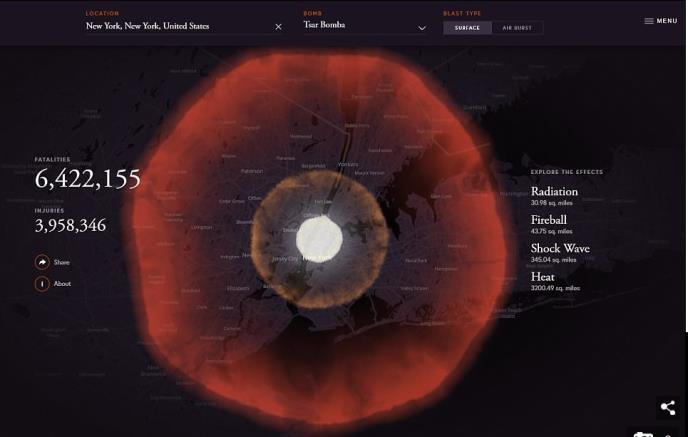The height and width of the screenshot is (437, 688).
Task: Click the white fireball center on the map
Action: (320, 237)
